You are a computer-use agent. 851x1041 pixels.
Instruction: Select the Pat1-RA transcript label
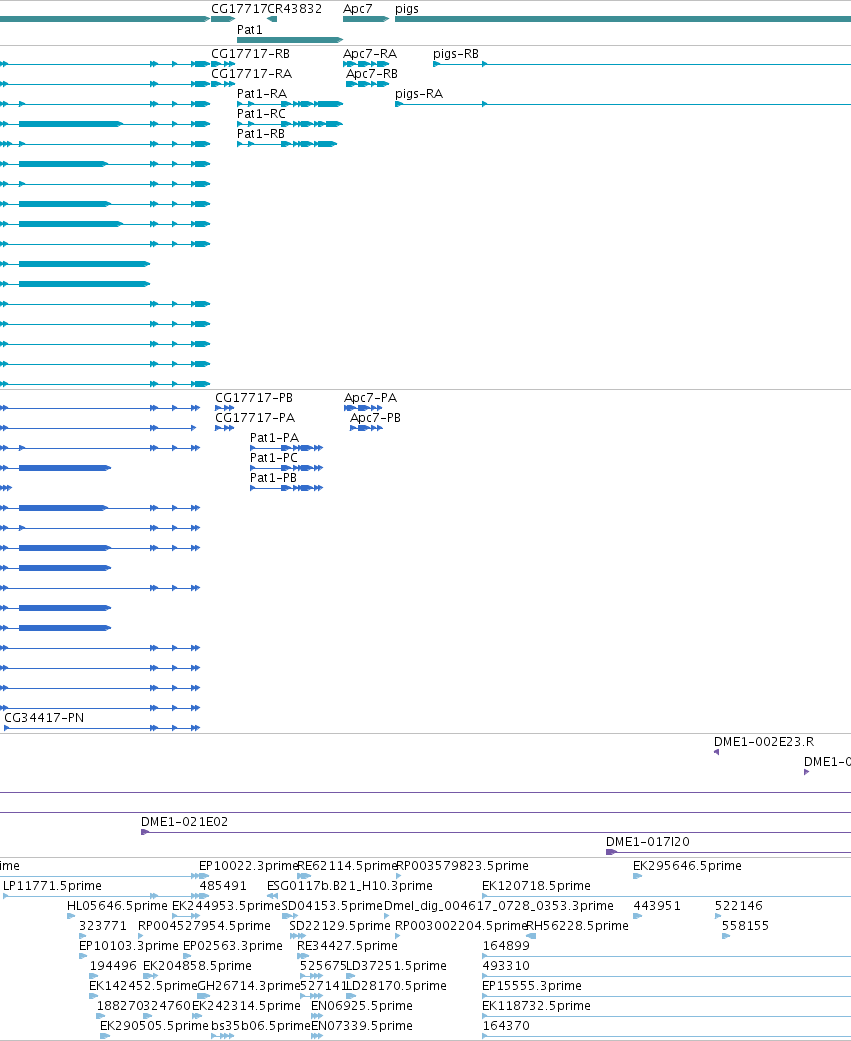coord(262,94)
